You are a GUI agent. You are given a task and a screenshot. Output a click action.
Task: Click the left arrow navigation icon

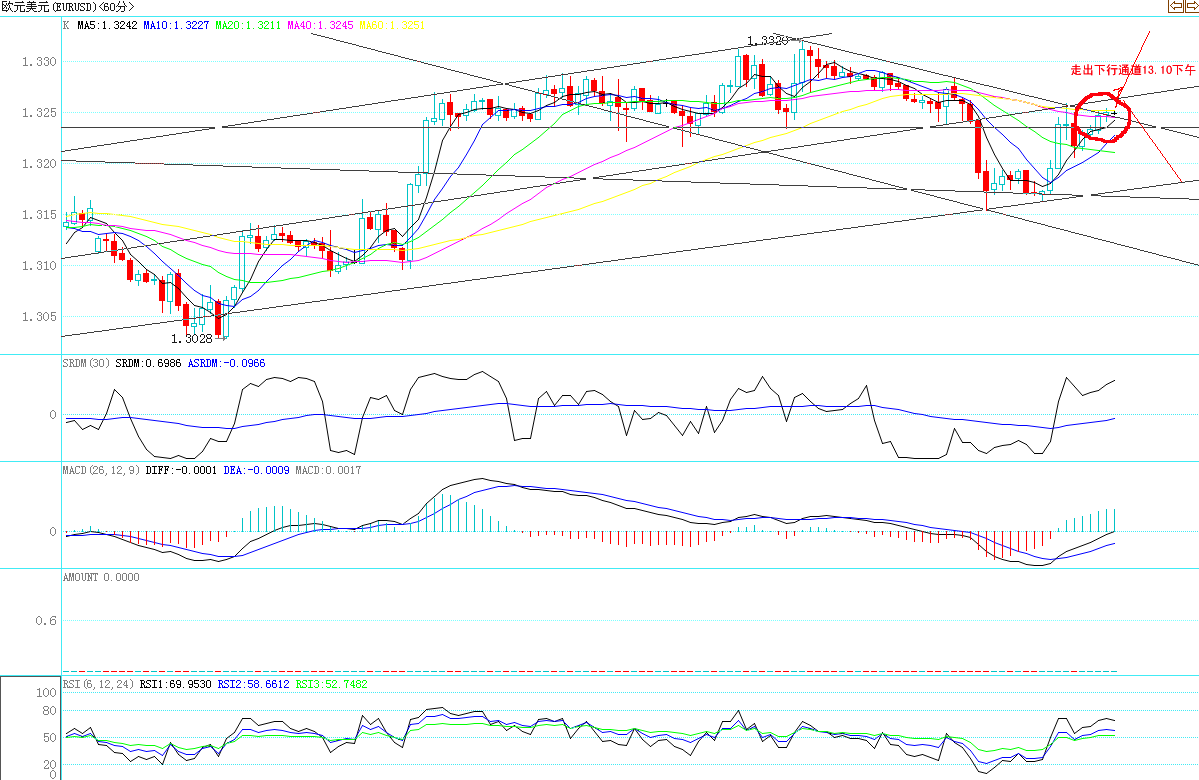pos(1175,7)
